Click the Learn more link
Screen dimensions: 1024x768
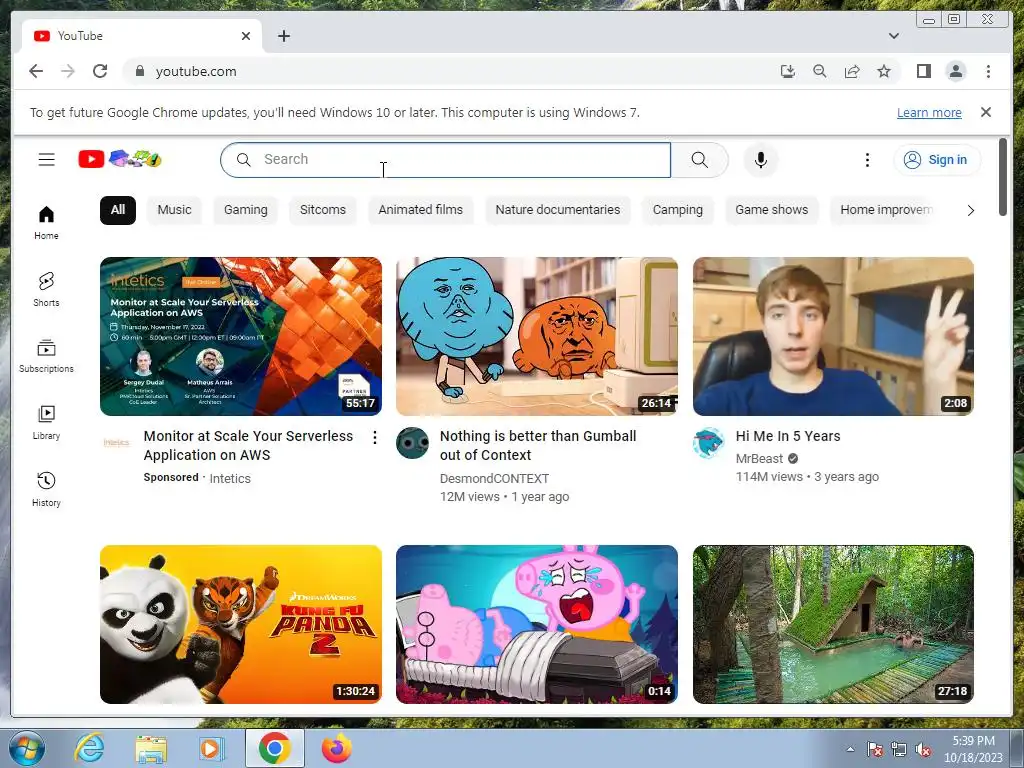929,112
